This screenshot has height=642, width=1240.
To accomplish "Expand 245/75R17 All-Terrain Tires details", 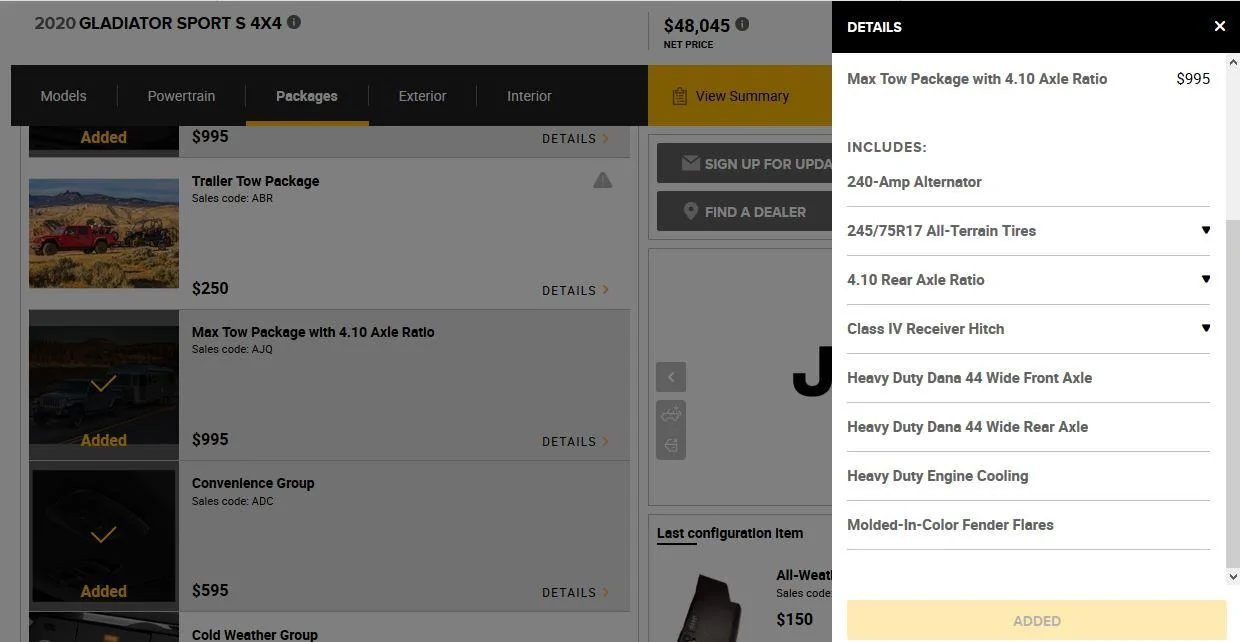I will pos(1205,230).
